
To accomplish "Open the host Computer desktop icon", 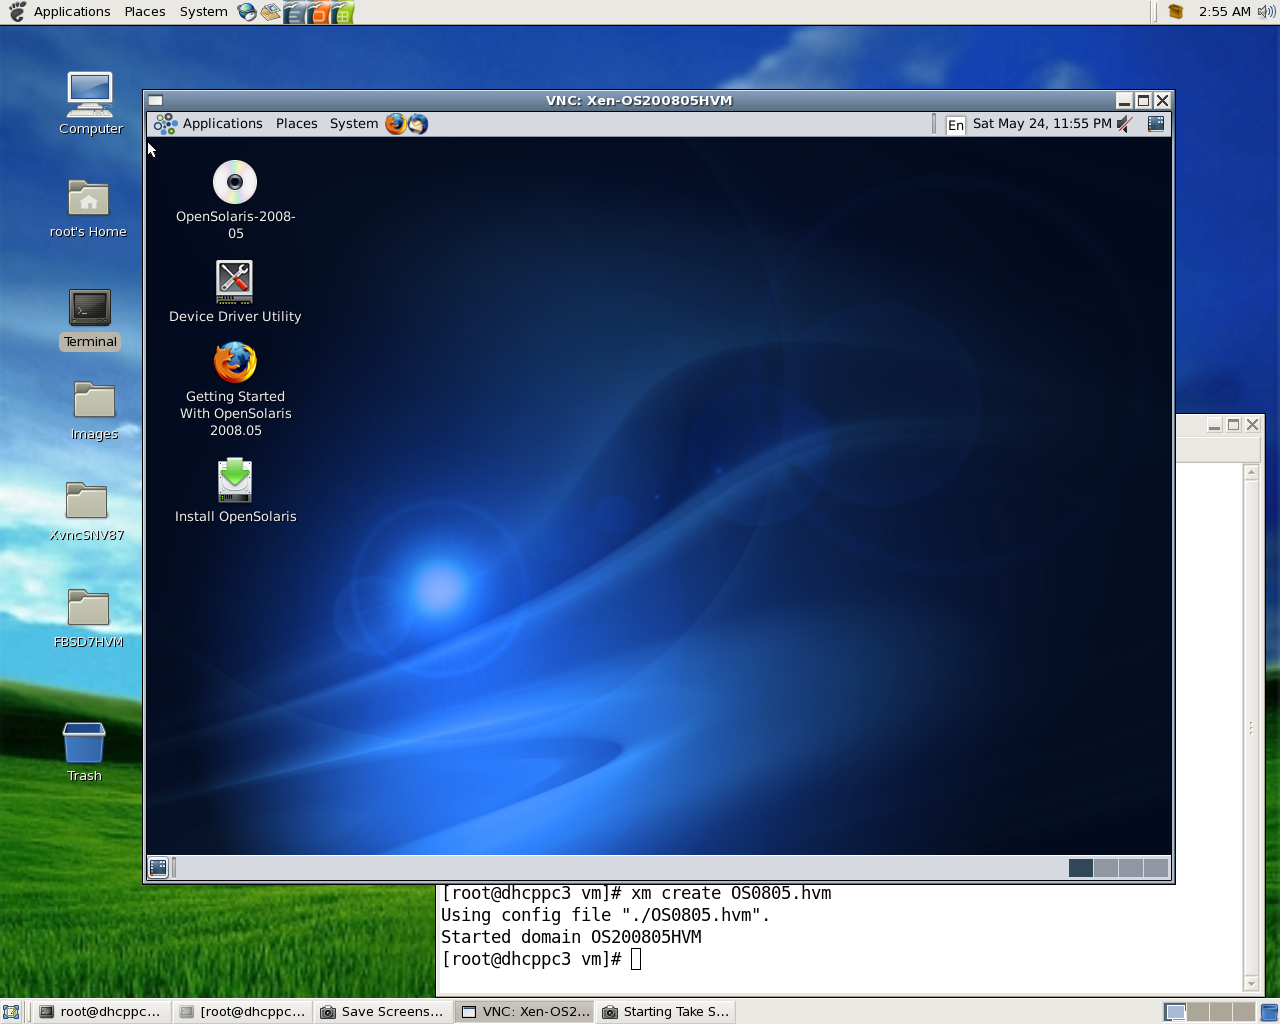I will point(90,95).
